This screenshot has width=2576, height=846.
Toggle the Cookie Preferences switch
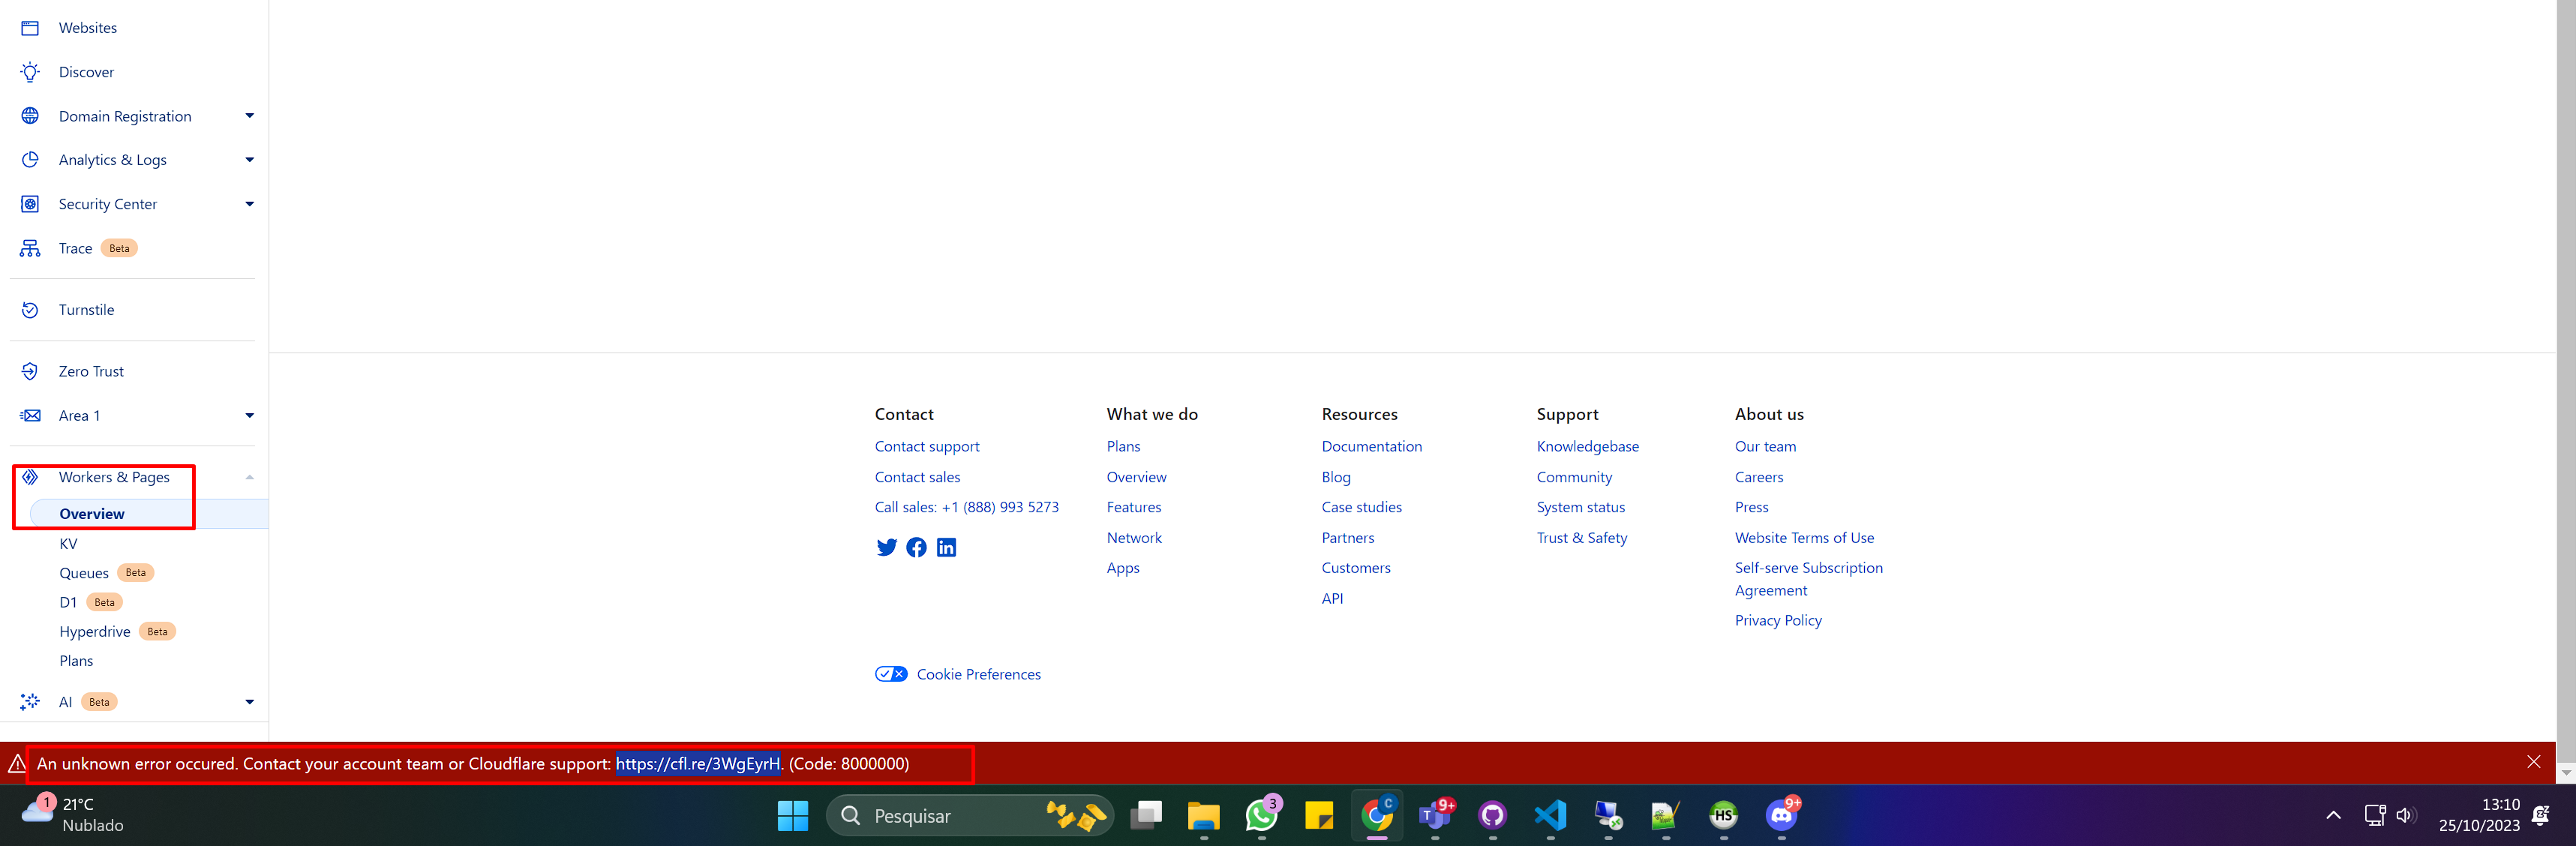pos(891,674)
